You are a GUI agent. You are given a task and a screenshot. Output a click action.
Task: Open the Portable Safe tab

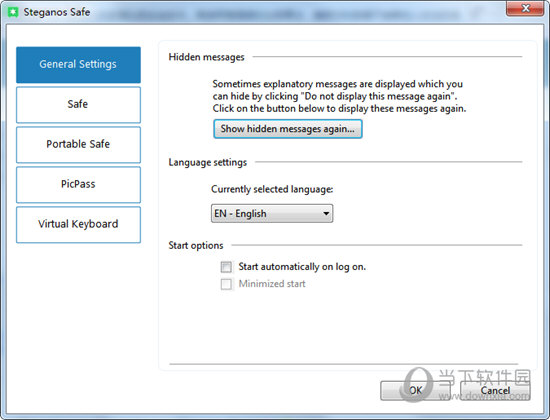coord(78,145)
